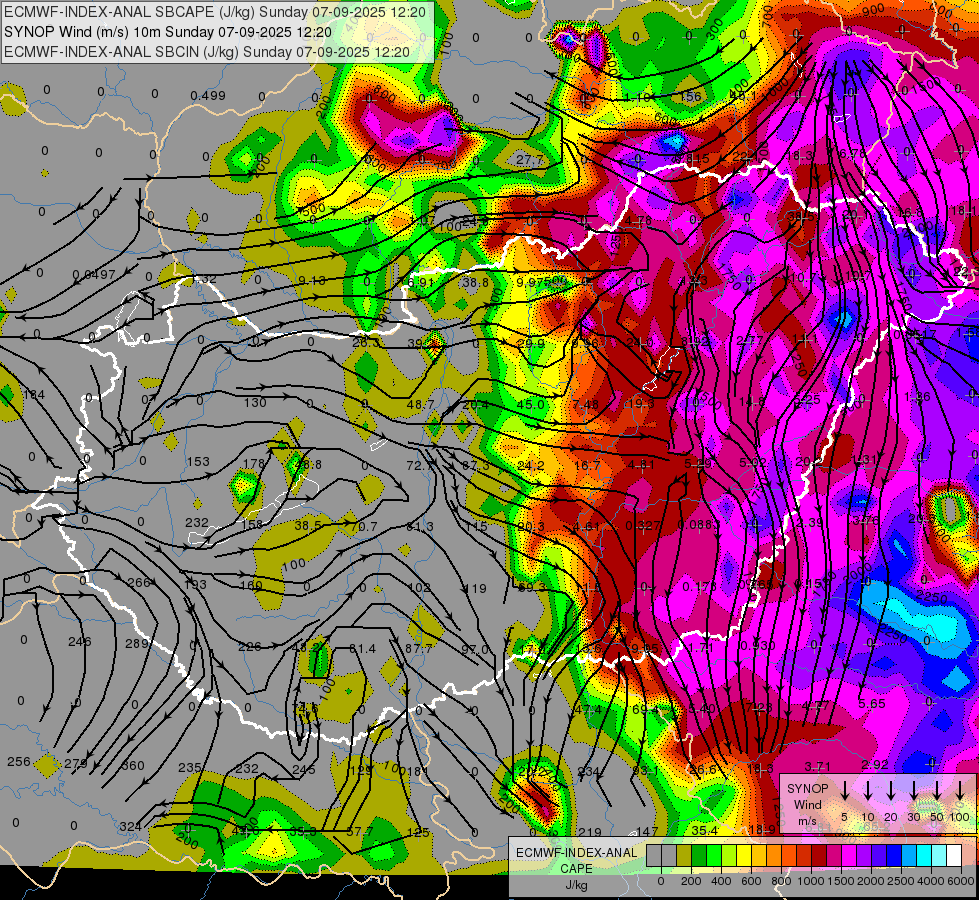This screenshot has width=979, height=900.
Task: Click the 800 label on CAPE scale
Action: pyautogui.click(x=781, y=881)
